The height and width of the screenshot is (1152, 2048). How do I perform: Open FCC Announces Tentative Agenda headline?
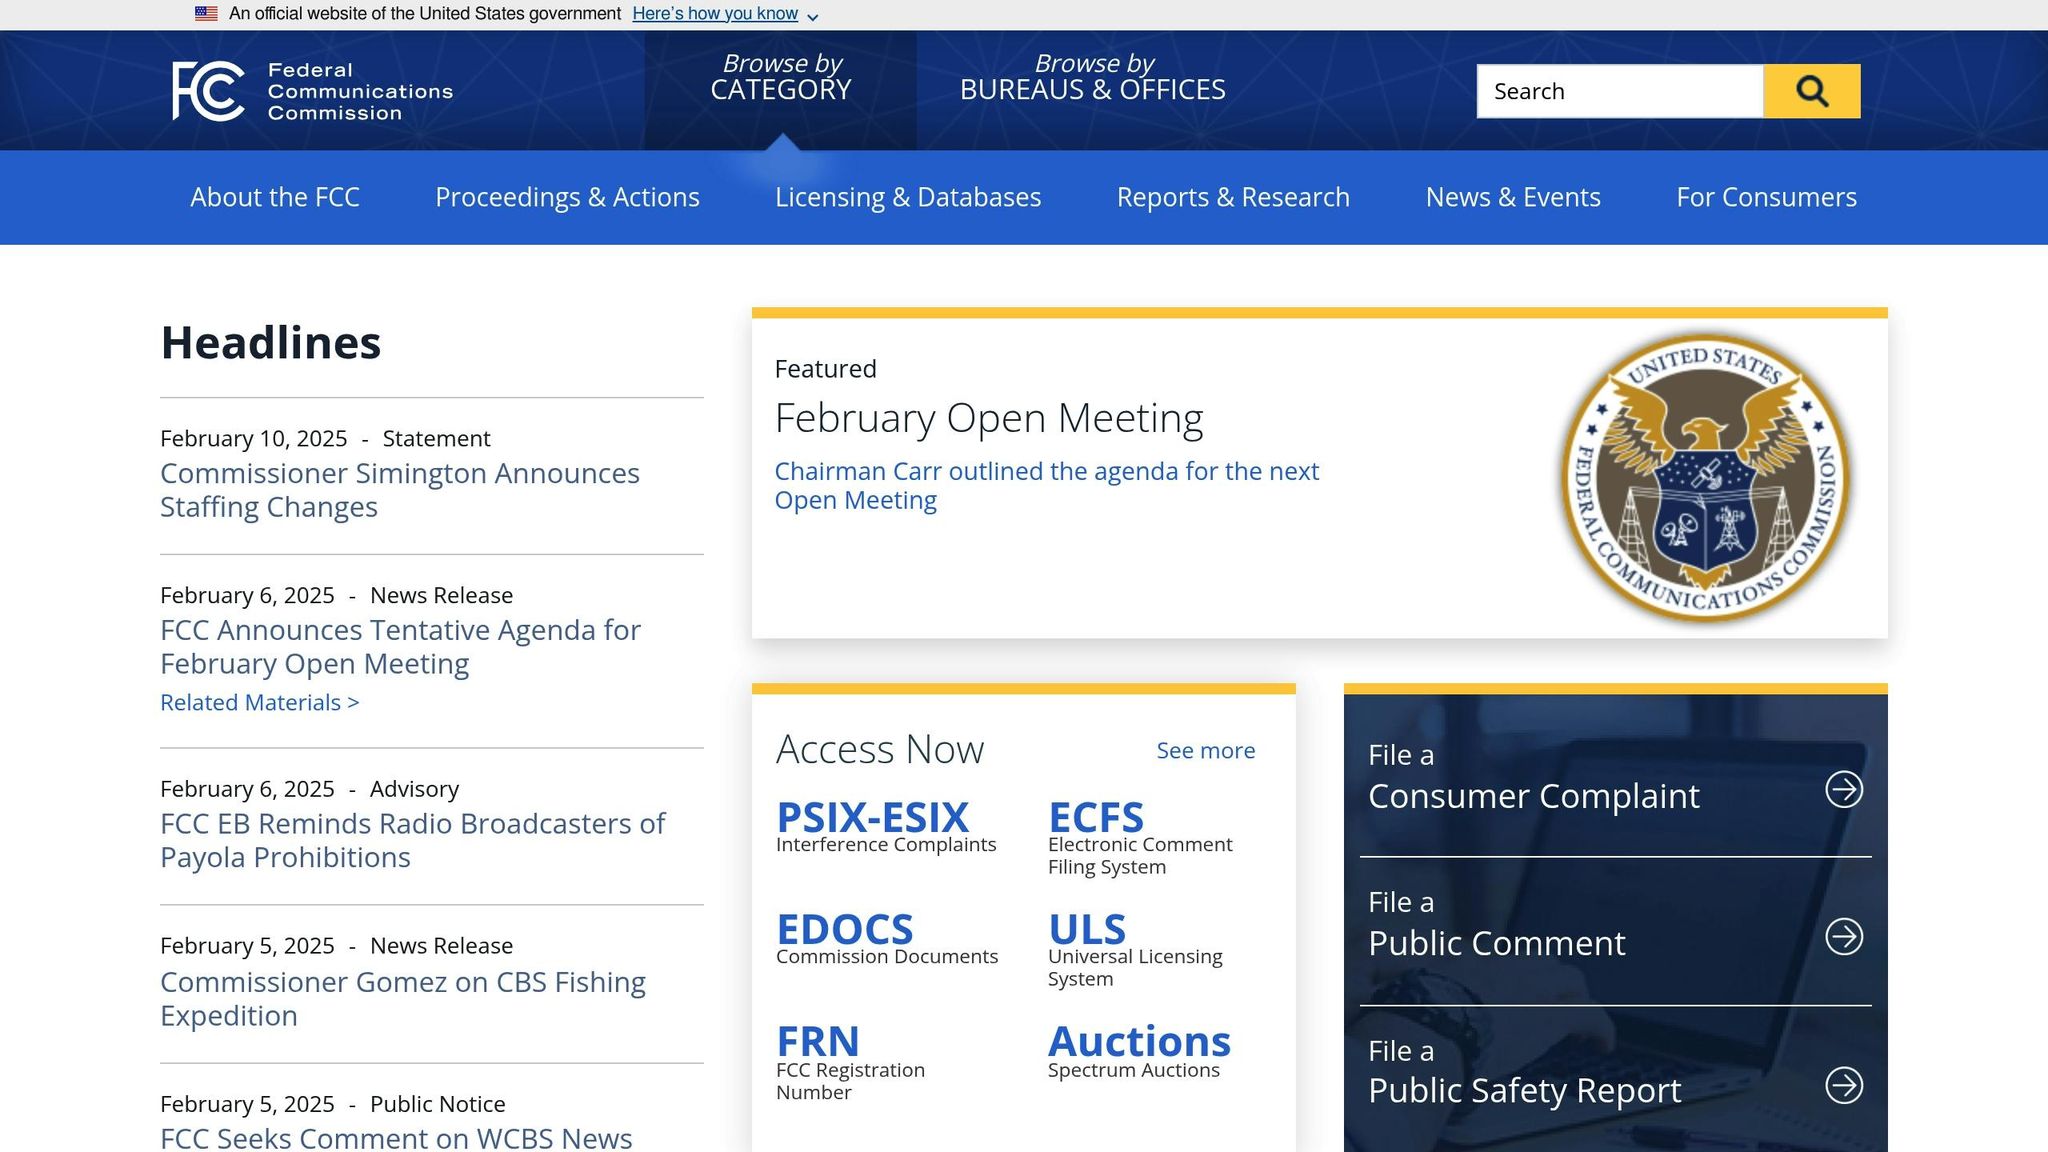[x=400, y=647]
